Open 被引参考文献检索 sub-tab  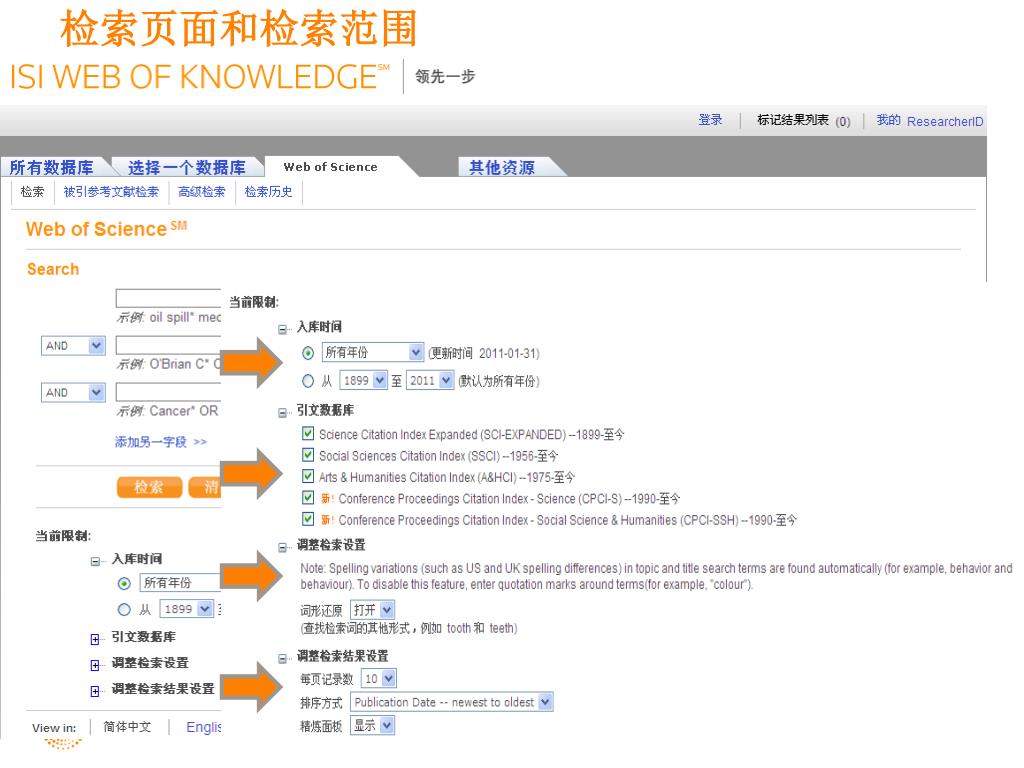point(111,191)
